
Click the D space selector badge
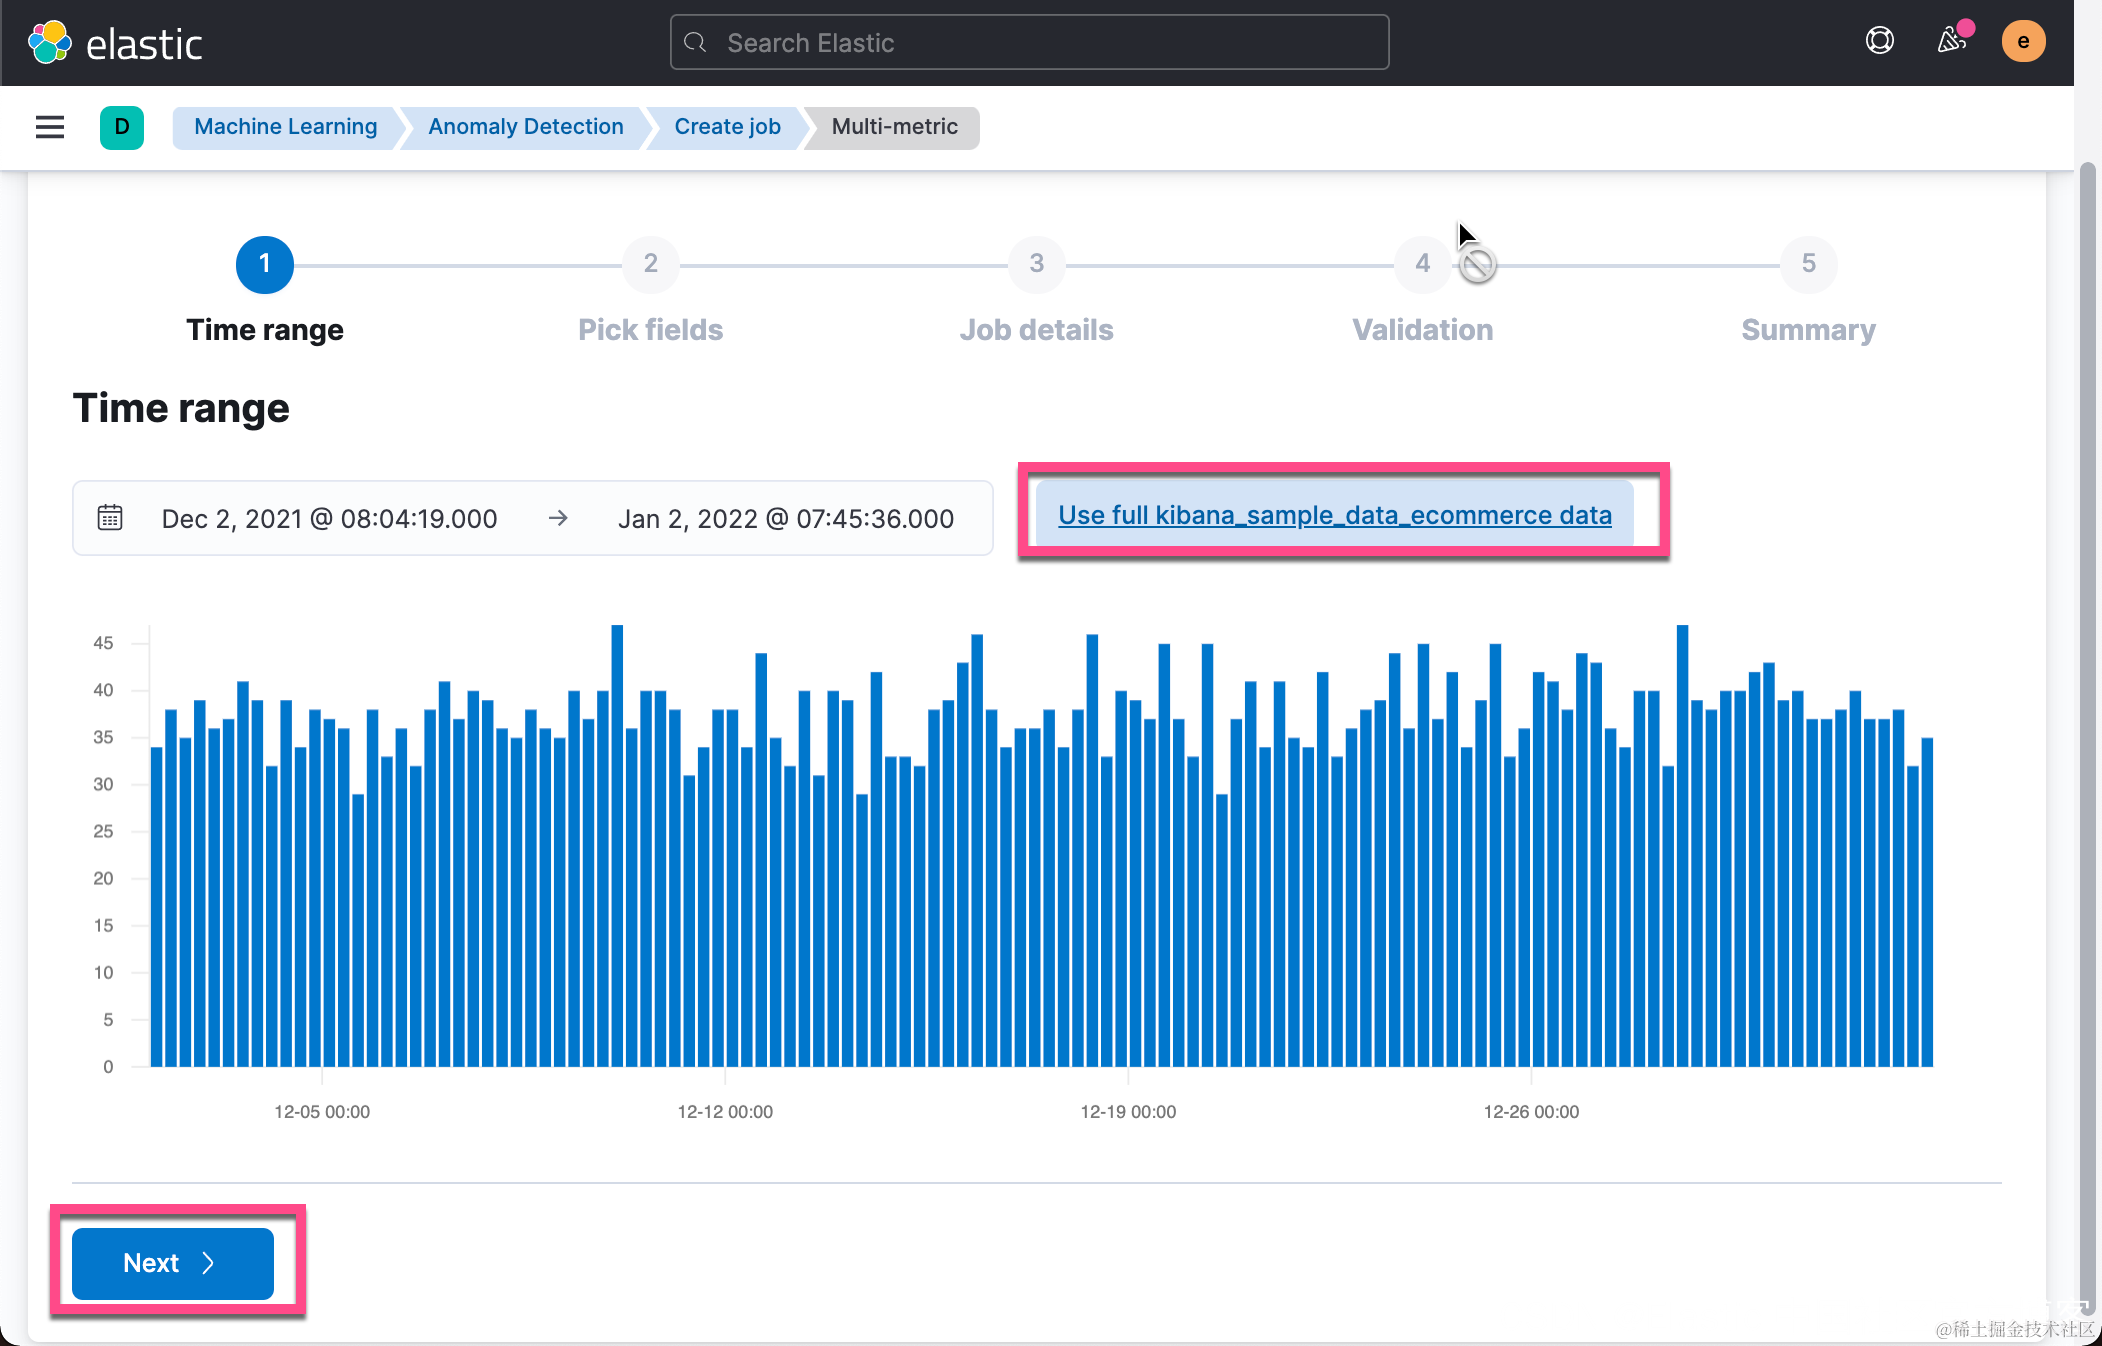coord(122,127)
